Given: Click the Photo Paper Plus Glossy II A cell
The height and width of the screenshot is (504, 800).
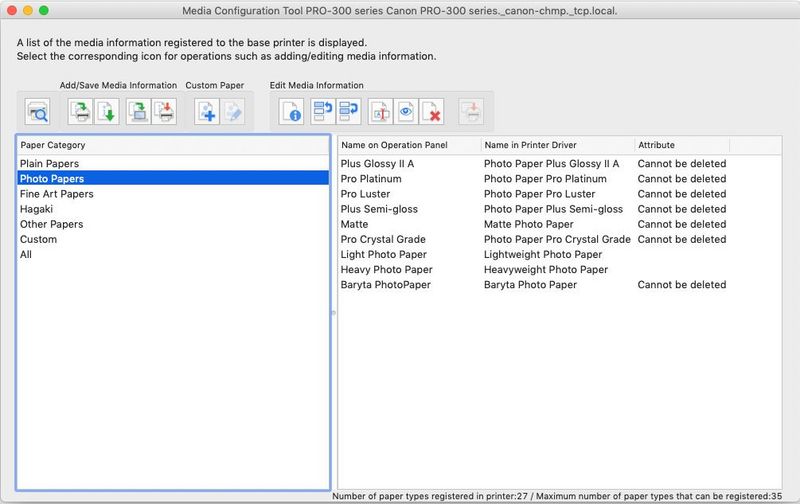Looking at the screenshot, I should [x=552, y=164].
